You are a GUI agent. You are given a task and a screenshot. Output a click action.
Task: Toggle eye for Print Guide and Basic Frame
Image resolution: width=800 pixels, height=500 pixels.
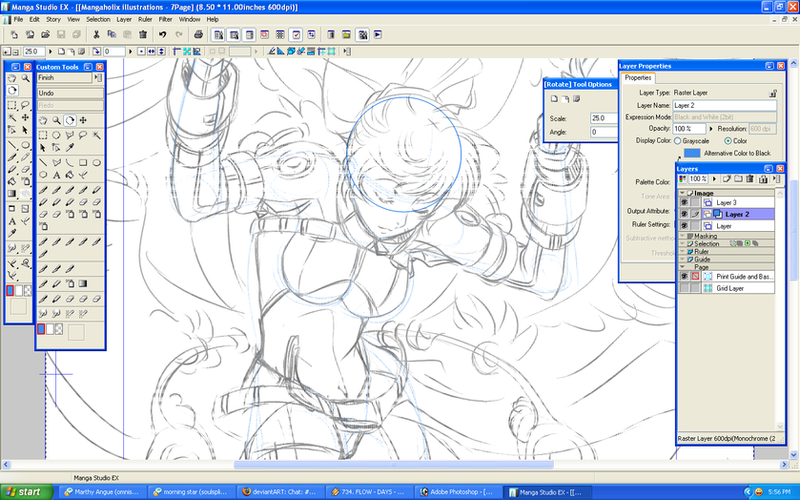684,277
